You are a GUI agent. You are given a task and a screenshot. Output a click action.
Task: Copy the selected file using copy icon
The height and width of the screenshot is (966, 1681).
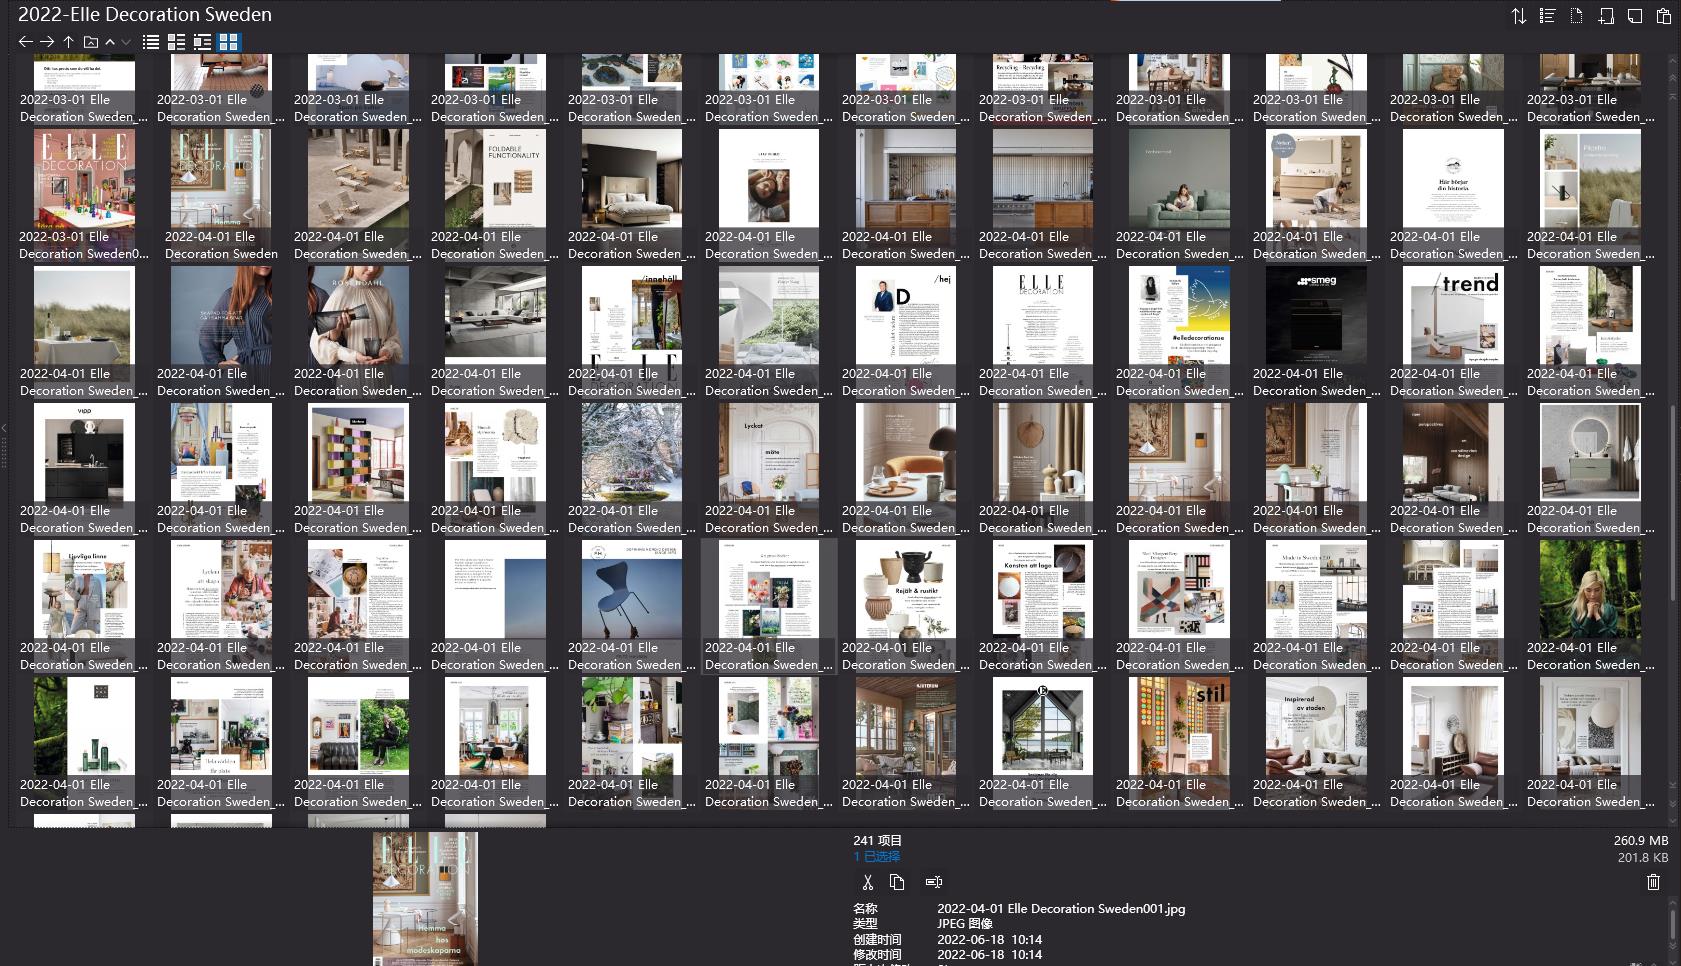897,882
